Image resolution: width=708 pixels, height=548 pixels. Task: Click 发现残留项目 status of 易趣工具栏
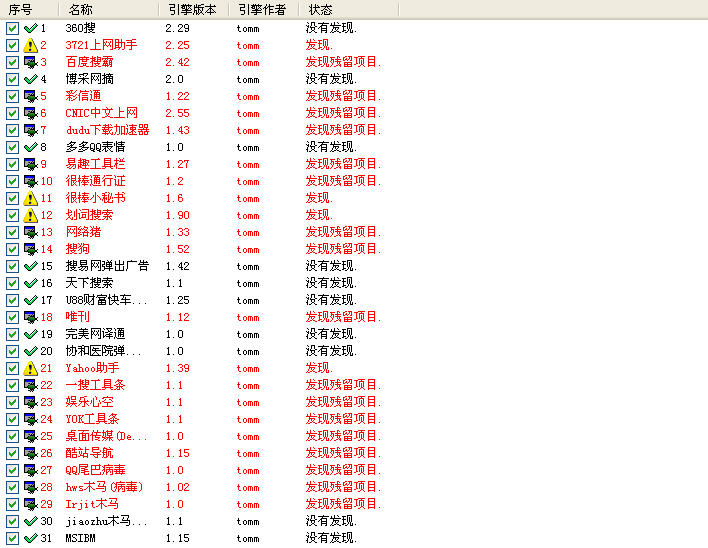pyautogui.click(x=343, y=164)
